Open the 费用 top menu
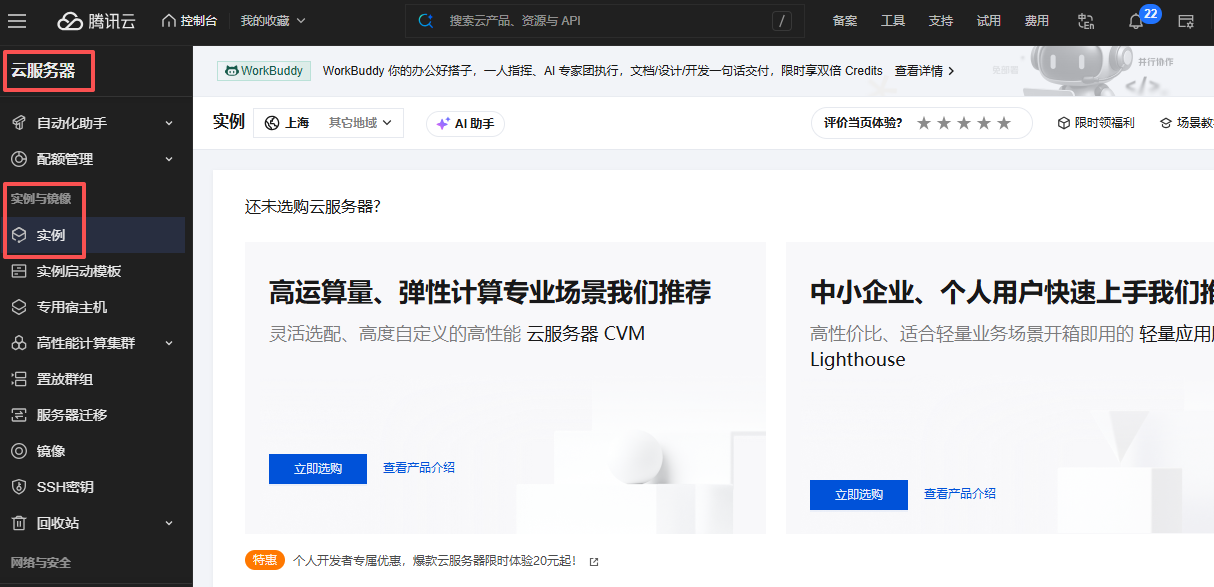 [x=1037, y=21]
